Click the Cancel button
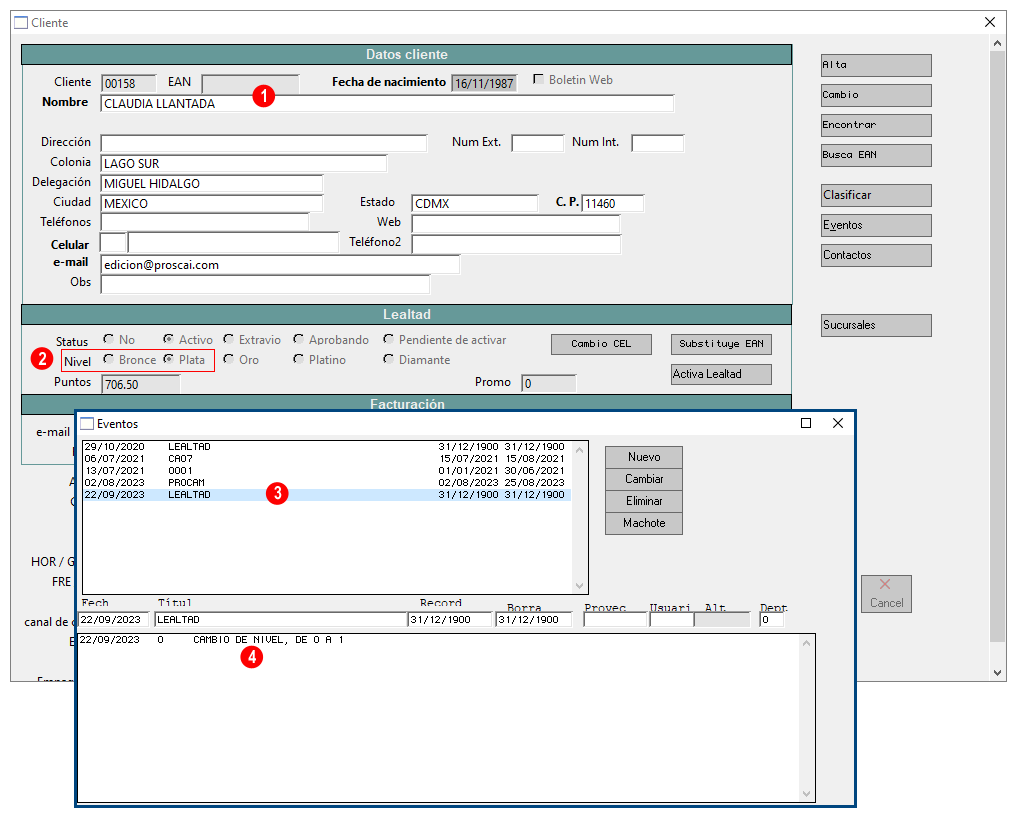The height and width of the screenshot is (819, 1016). pyautogui.click(x=886, y=594)
